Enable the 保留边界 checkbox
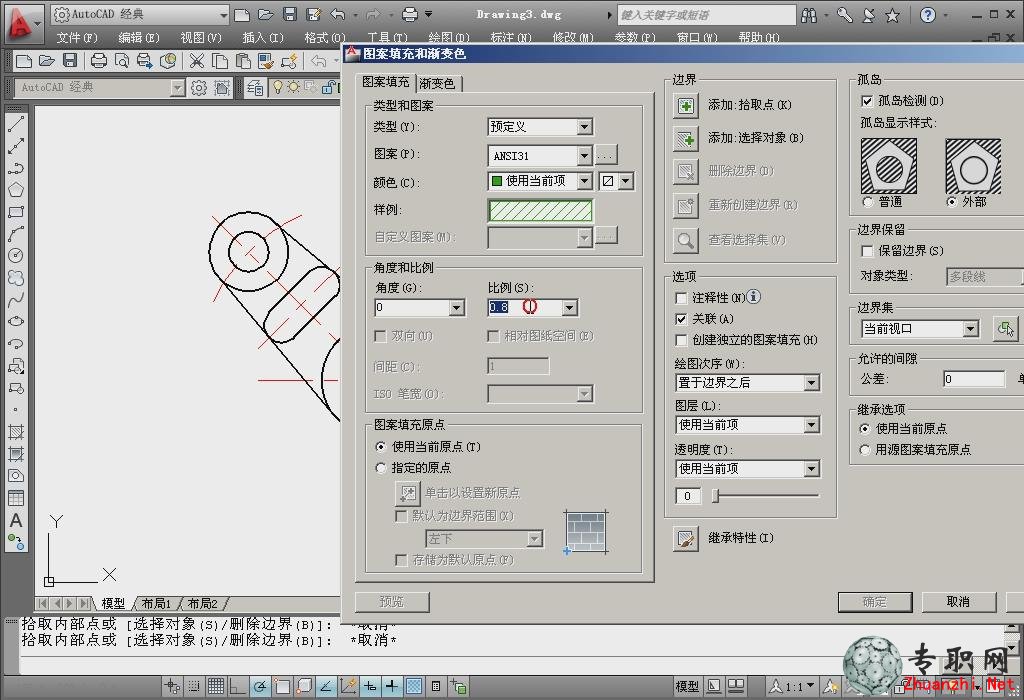 pos(867,251)
